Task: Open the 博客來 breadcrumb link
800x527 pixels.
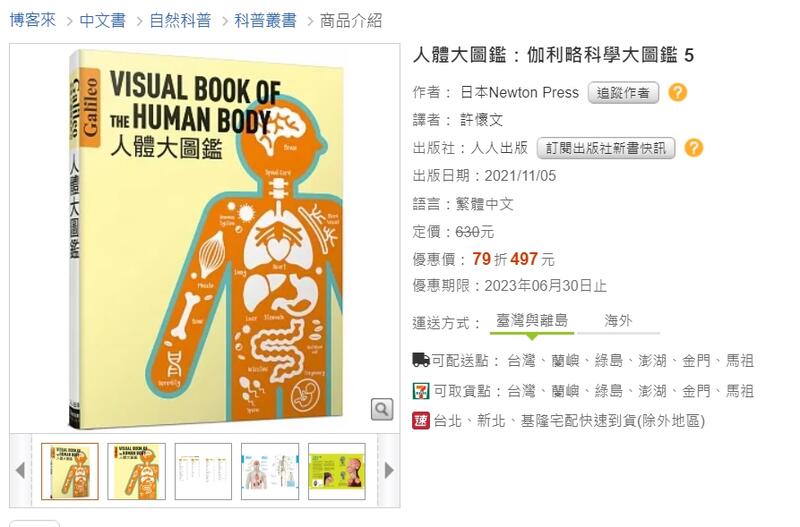Action: pyautogui.click(x=33, y=20)
